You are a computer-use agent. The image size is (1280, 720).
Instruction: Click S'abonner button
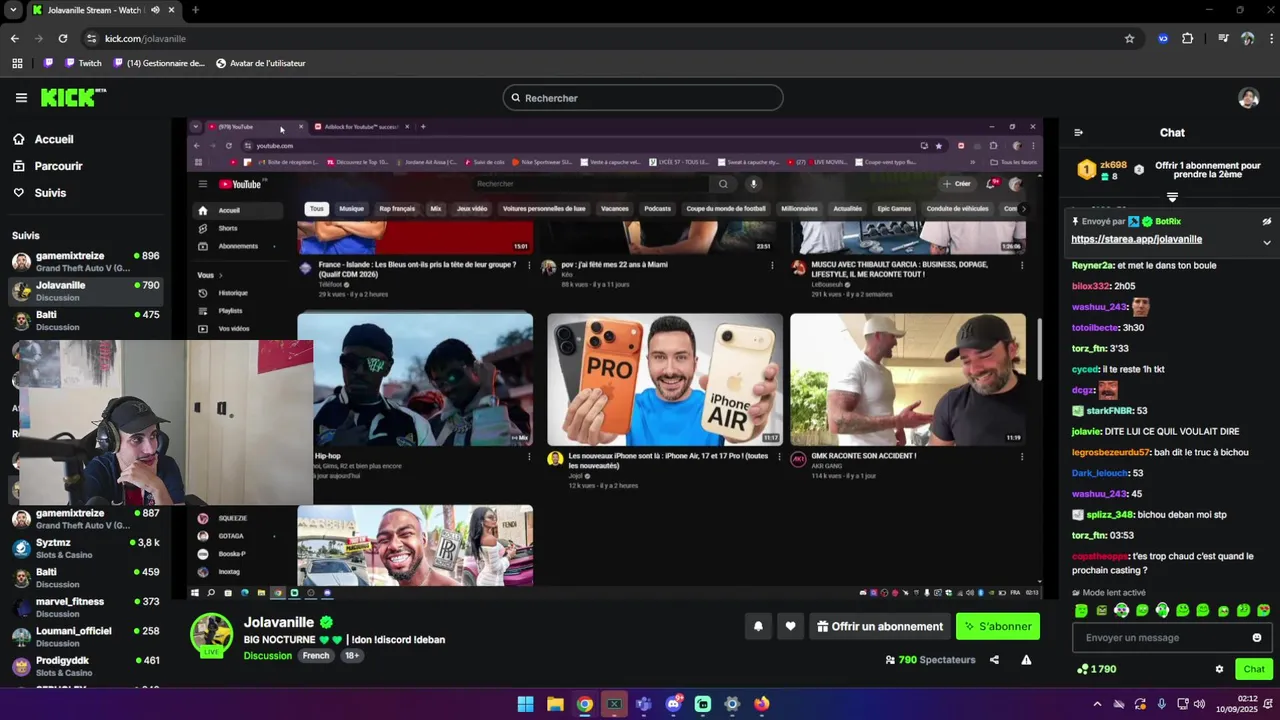998,627
